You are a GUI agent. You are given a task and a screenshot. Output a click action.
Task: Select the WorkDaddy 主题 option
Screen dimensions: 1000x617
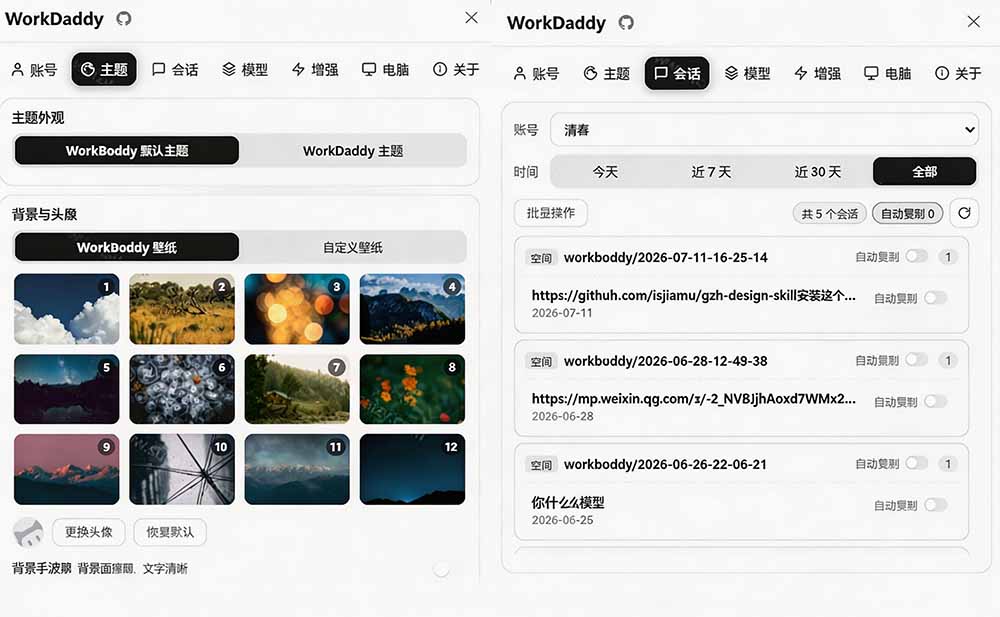[x=353, y=151]
